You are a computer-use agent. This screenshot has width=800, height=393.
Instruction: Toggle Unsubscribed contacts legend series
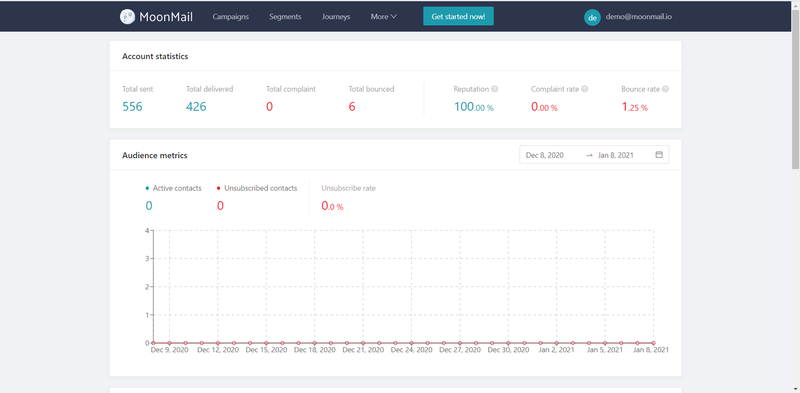point(257,188)
